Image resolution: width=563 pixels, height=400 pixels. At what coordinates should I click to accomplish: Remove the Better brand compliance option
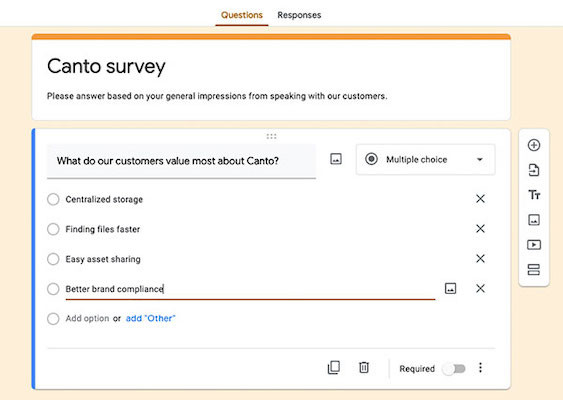pyautogui.click(x=480, y=288)
